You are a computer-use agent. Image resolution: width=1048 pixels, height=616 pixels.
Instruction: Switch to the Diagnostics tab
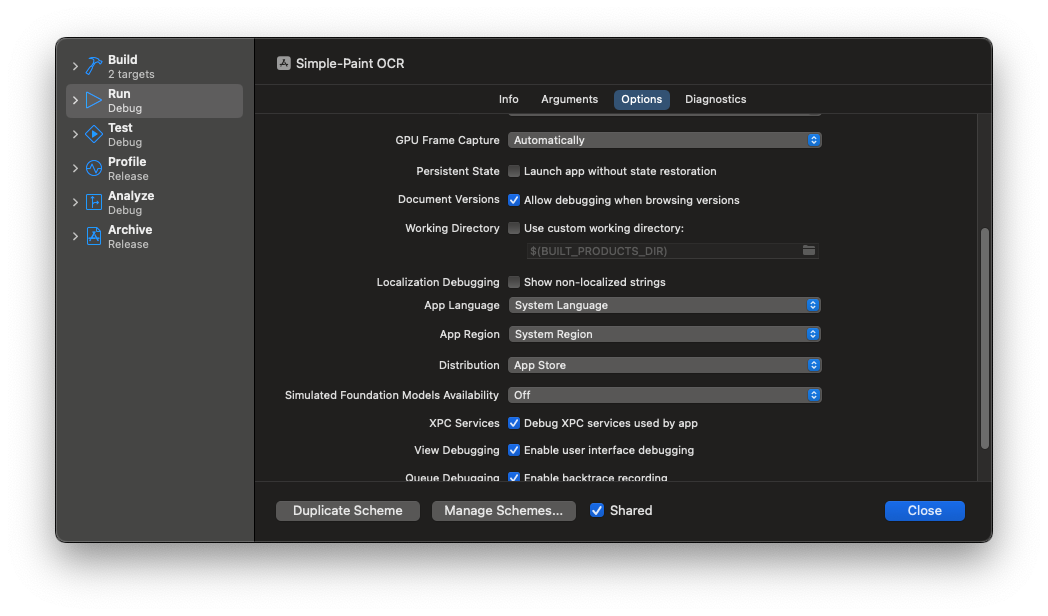point(715,99)
